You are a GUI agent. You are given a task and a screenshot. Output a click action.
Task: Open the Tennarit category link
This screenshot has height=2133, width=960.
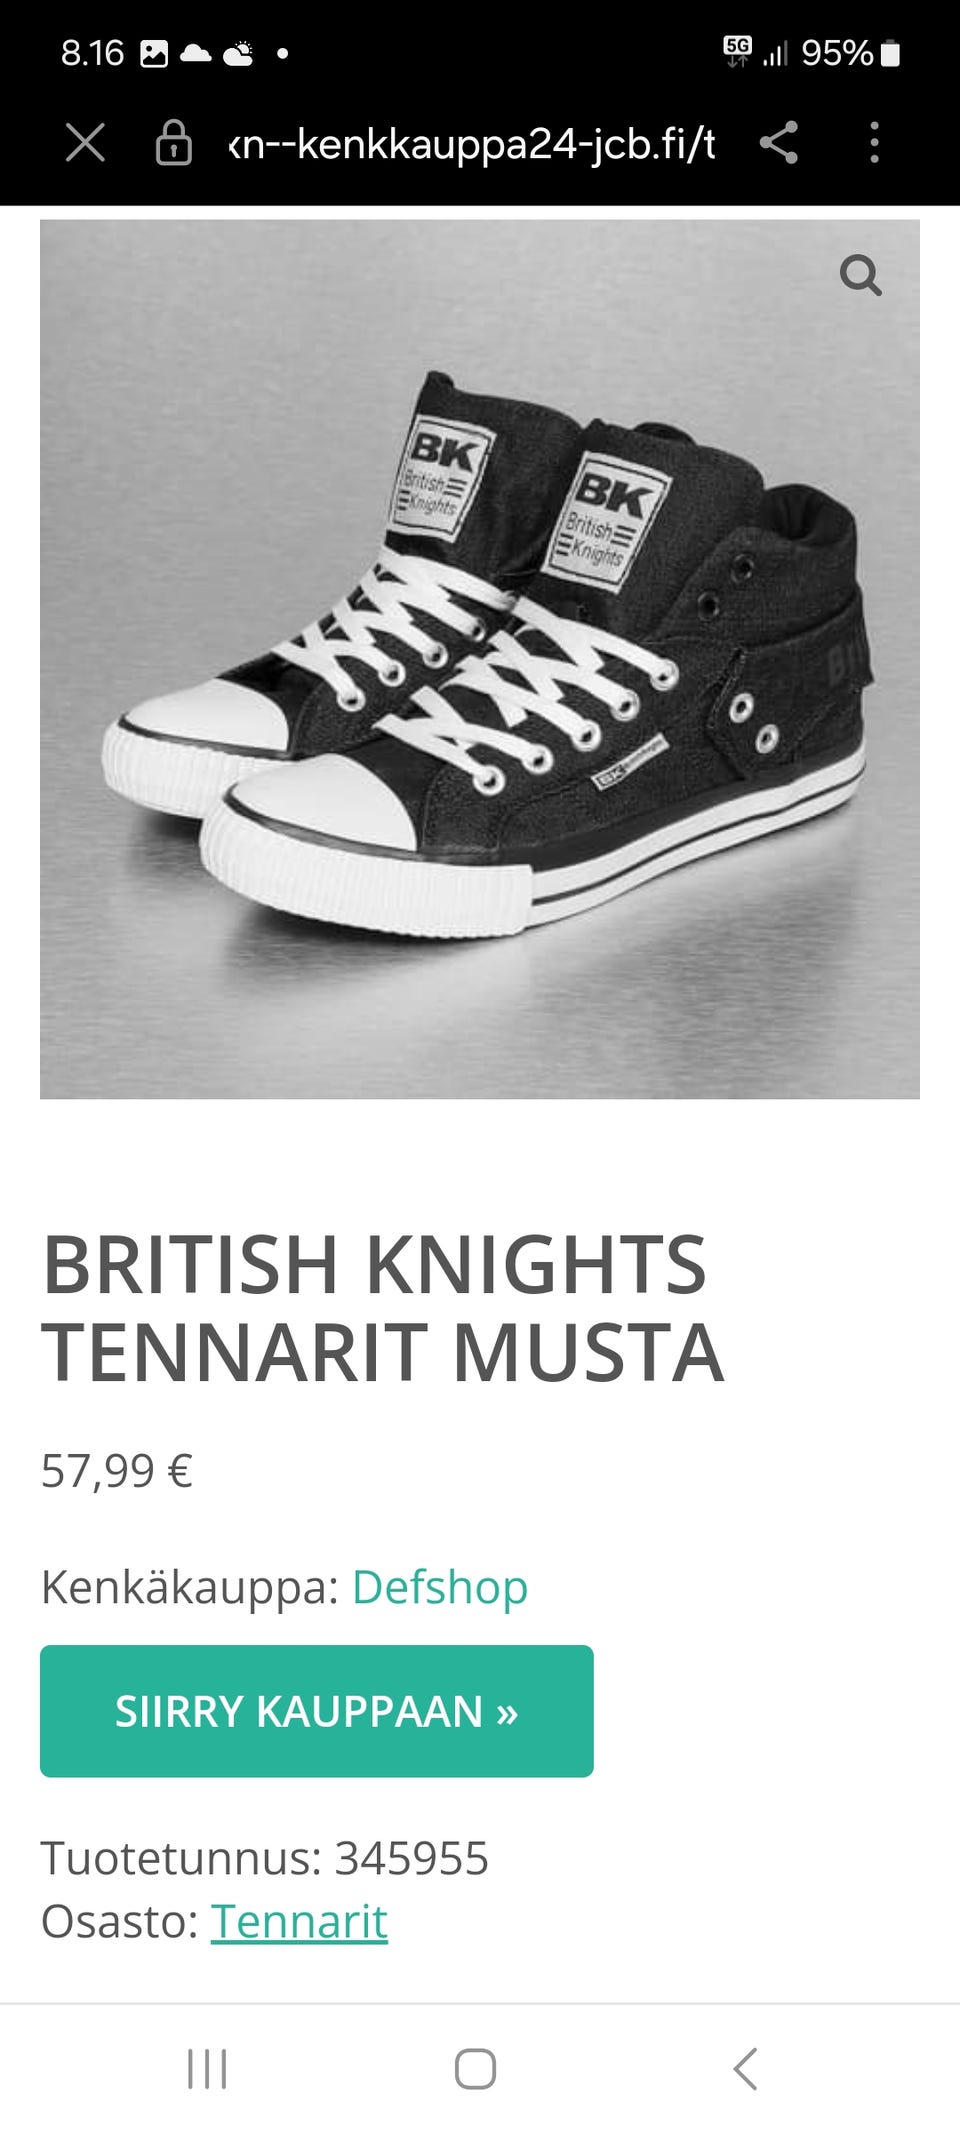299,1921
